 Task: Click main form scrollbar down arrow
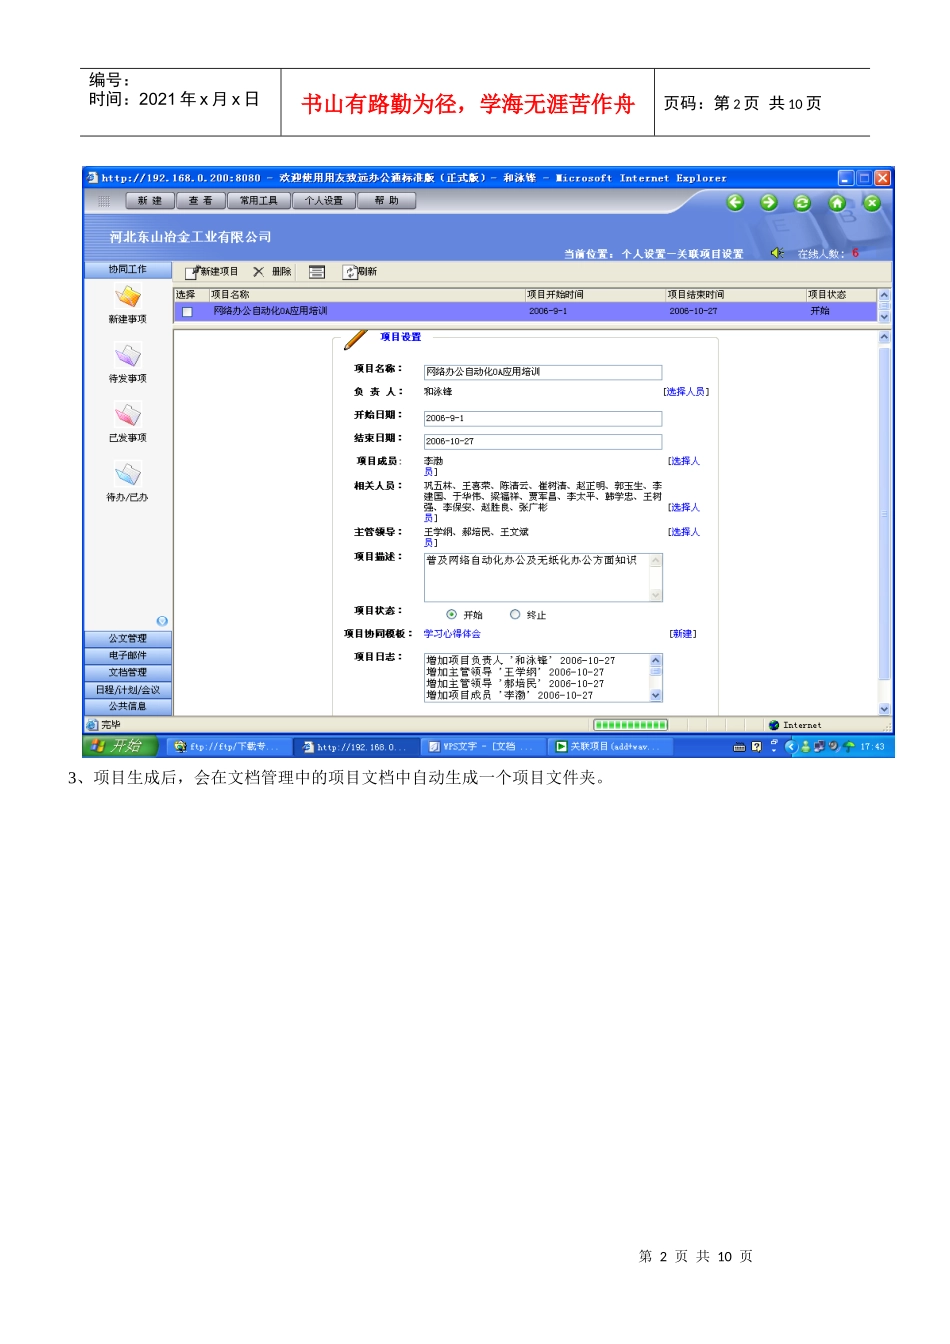pos(884,709)
